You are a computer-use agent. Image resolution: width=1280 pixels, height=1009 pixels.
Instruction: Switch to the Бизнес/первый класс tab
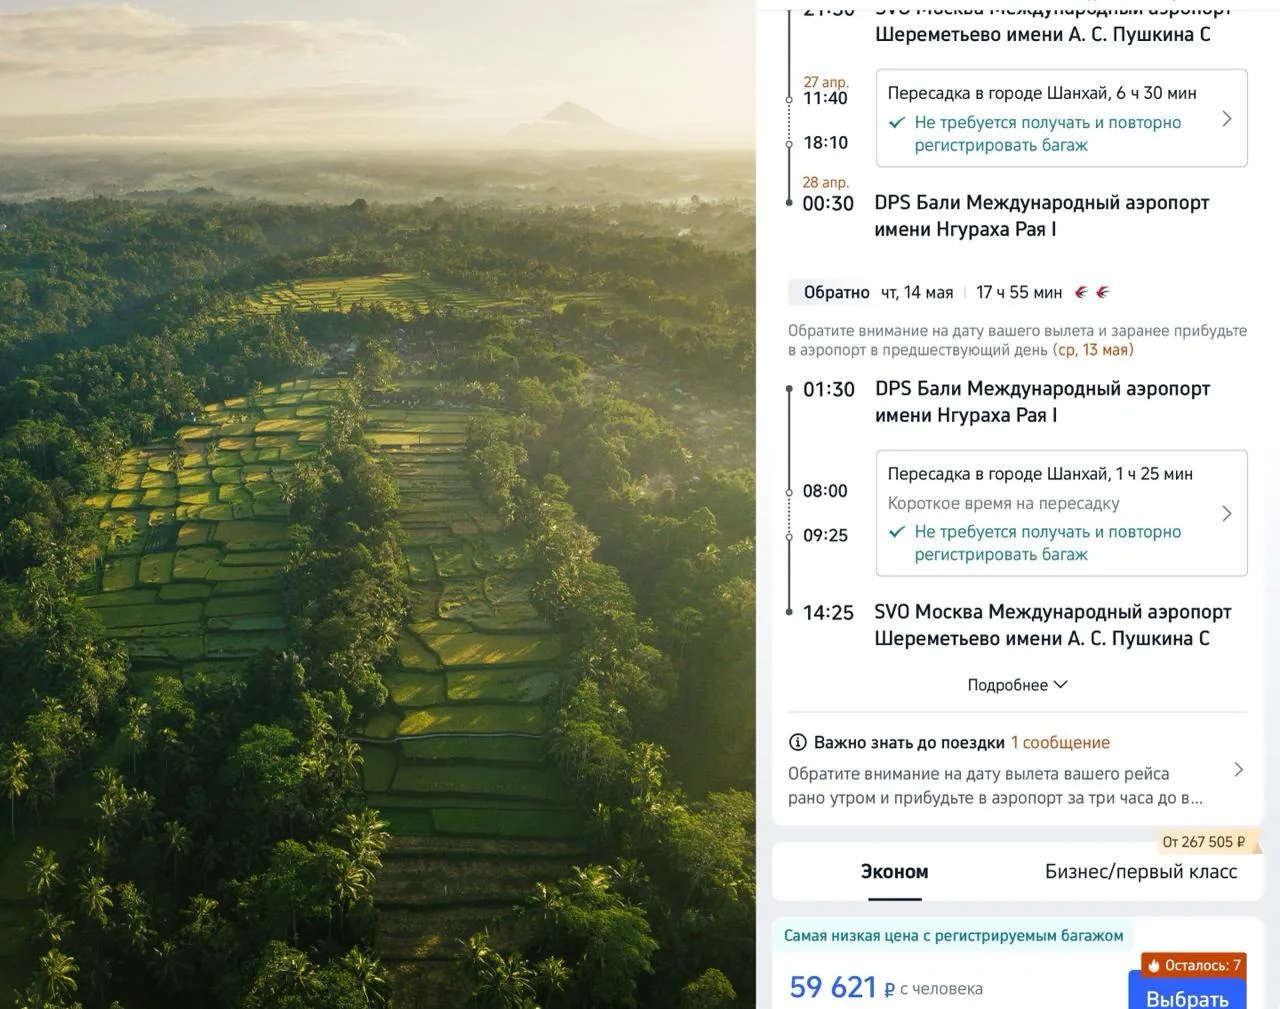(x=1140, y=872)
